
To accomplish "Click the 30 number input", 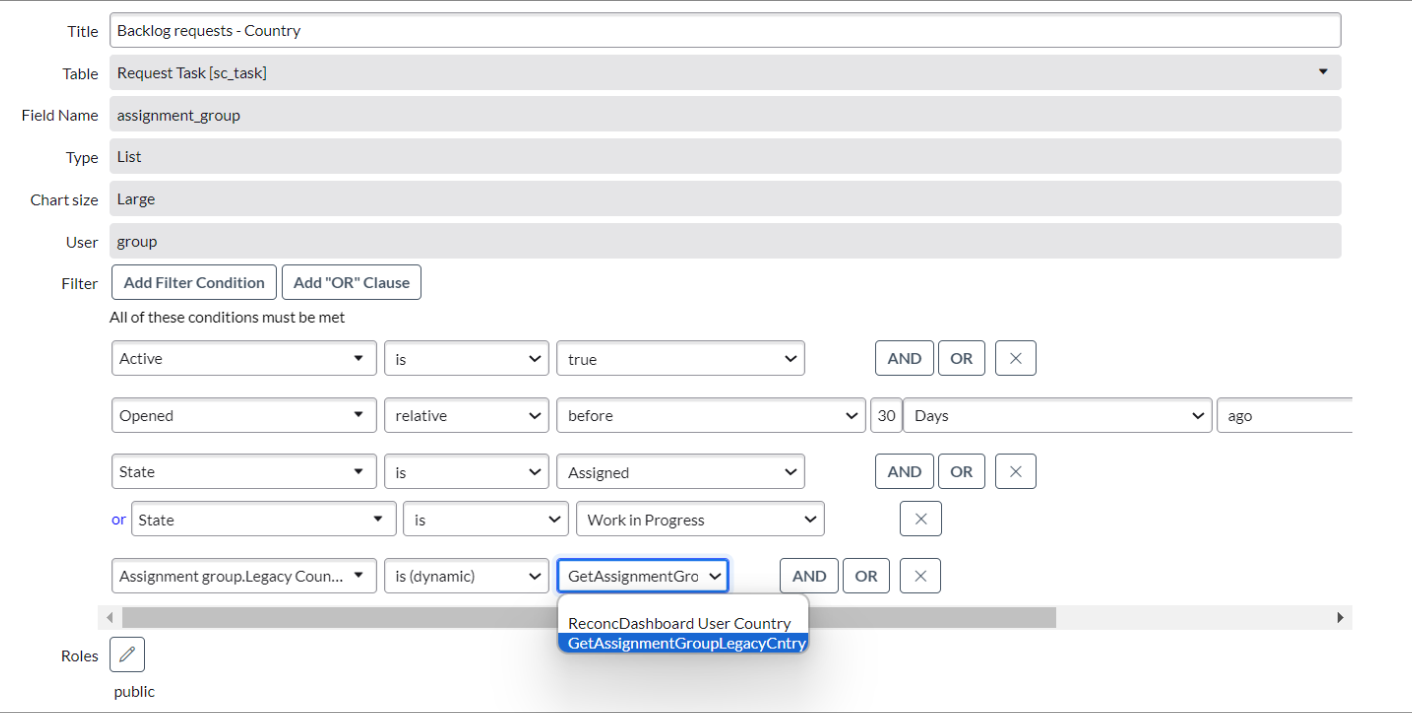I will click(x=886, y=415).
